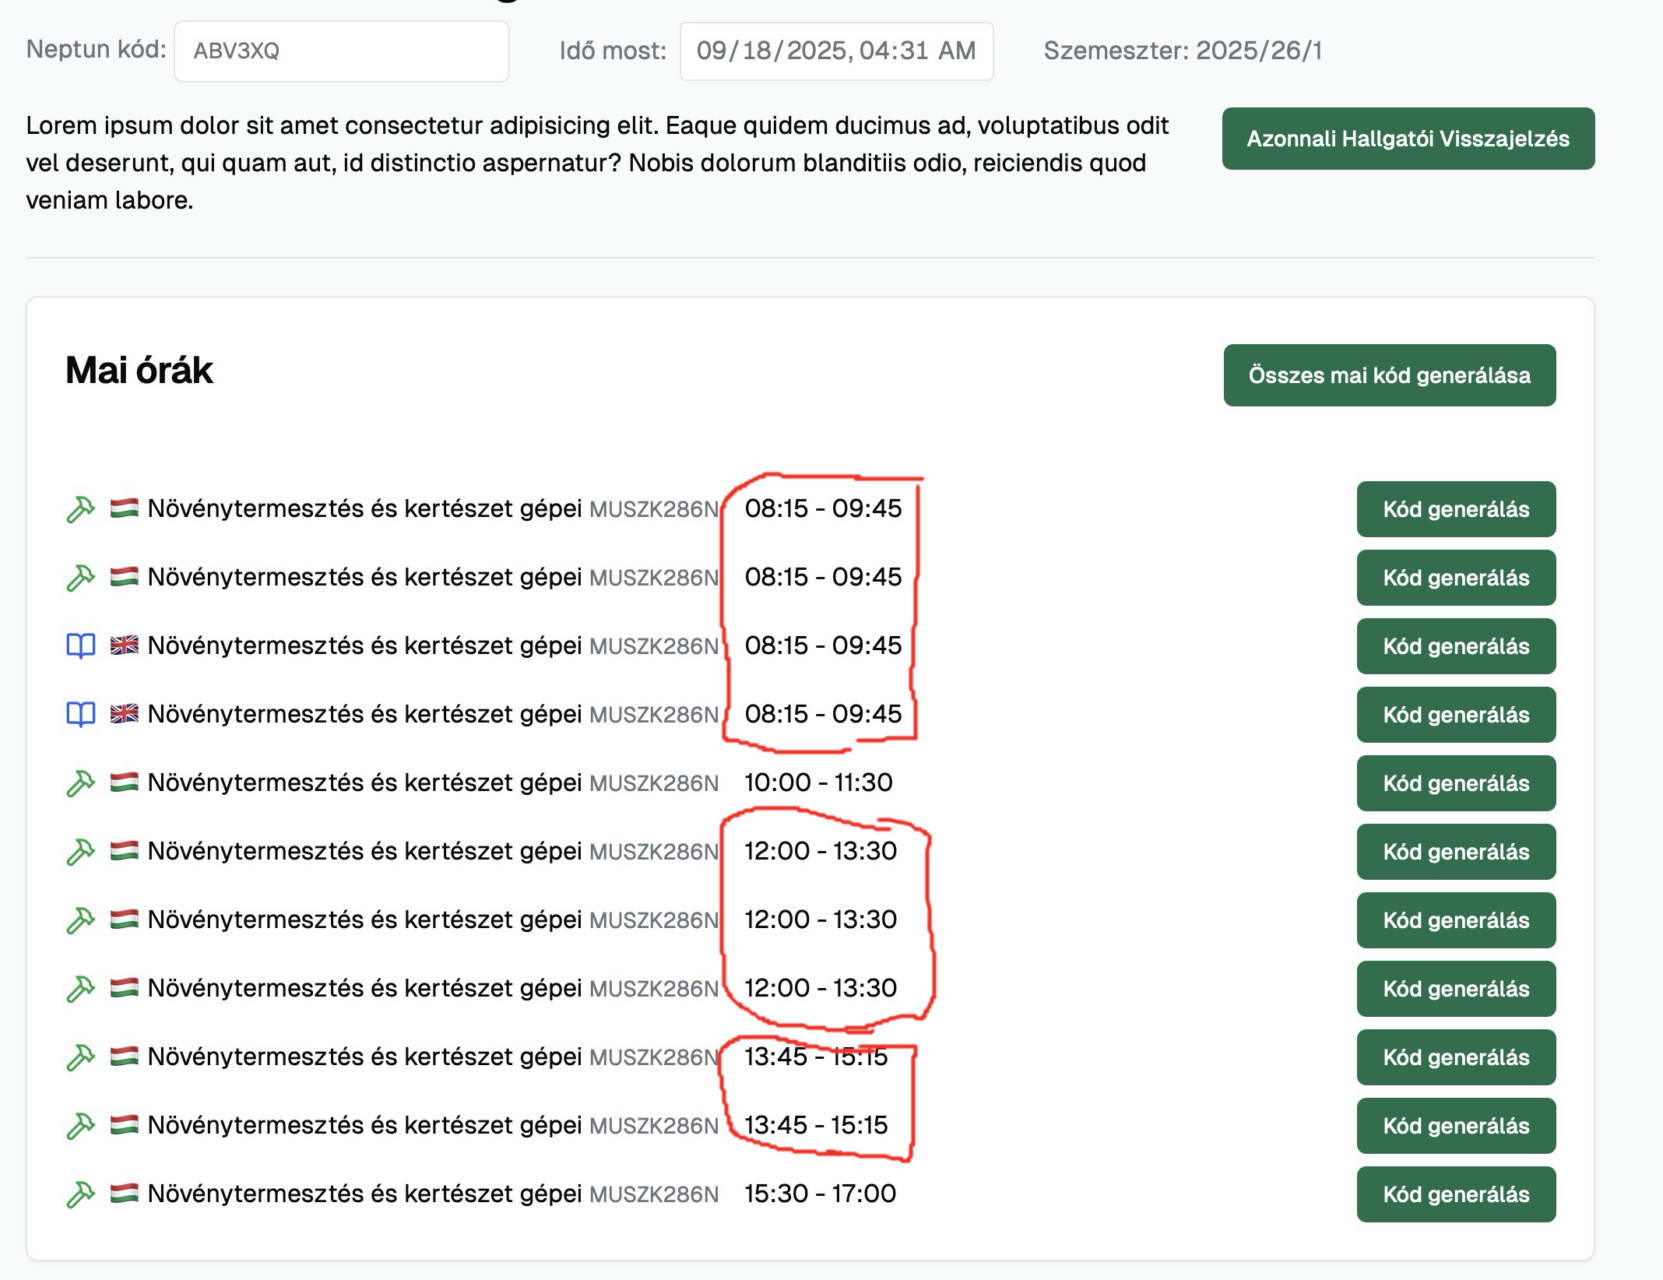Click the Idő most date-time field

tap(836, 51)
